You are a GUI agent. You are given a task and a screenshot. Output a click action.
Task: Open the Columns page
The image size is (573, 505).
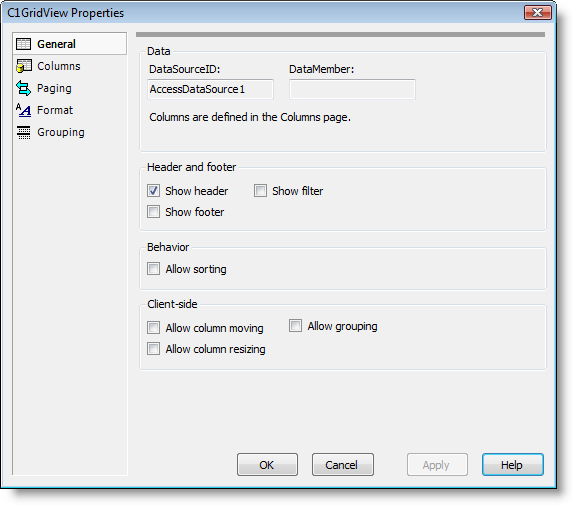(59, 66)
